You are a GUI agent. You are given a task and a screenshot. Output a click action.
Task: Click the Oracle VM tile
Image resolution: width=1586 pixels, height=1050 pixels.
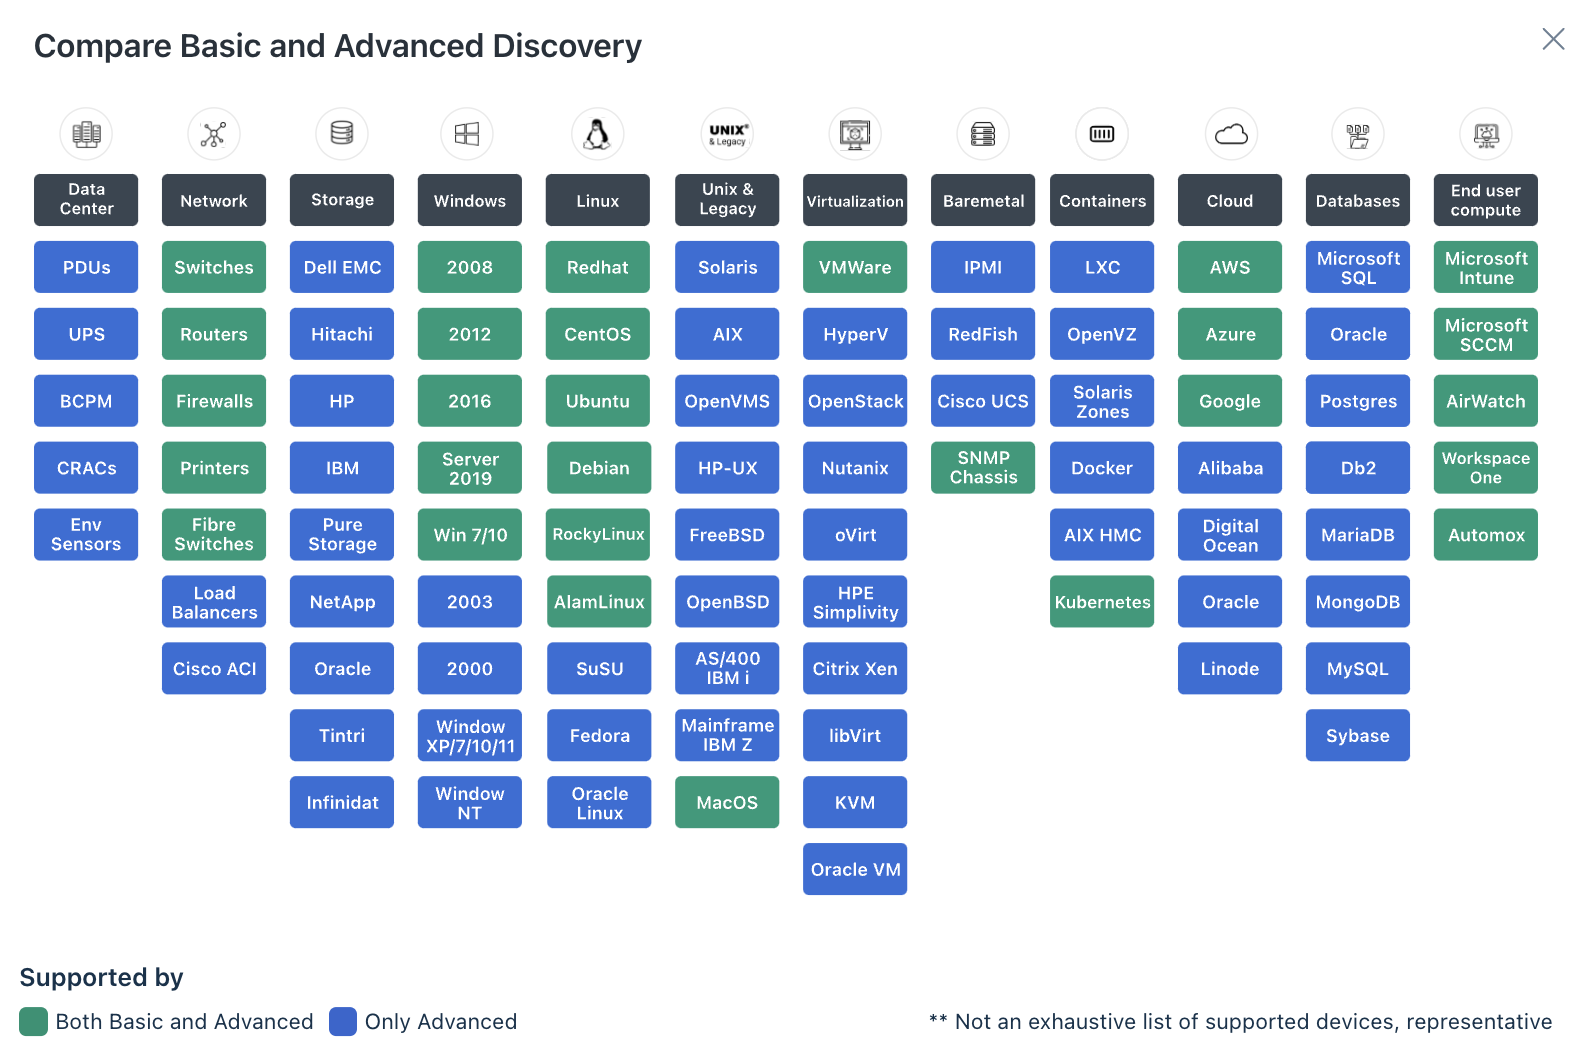[x=855, y=870]
